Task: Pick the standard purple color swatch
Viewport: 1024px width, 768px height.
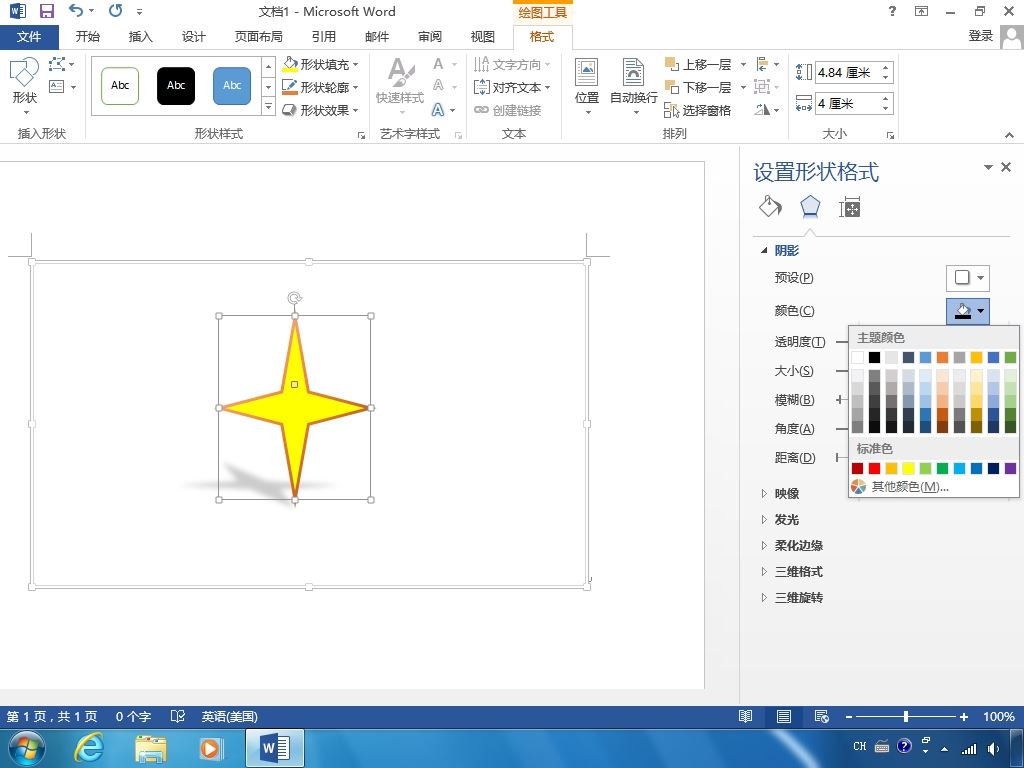Action: pyautogui.click(x=1010, y=468)
